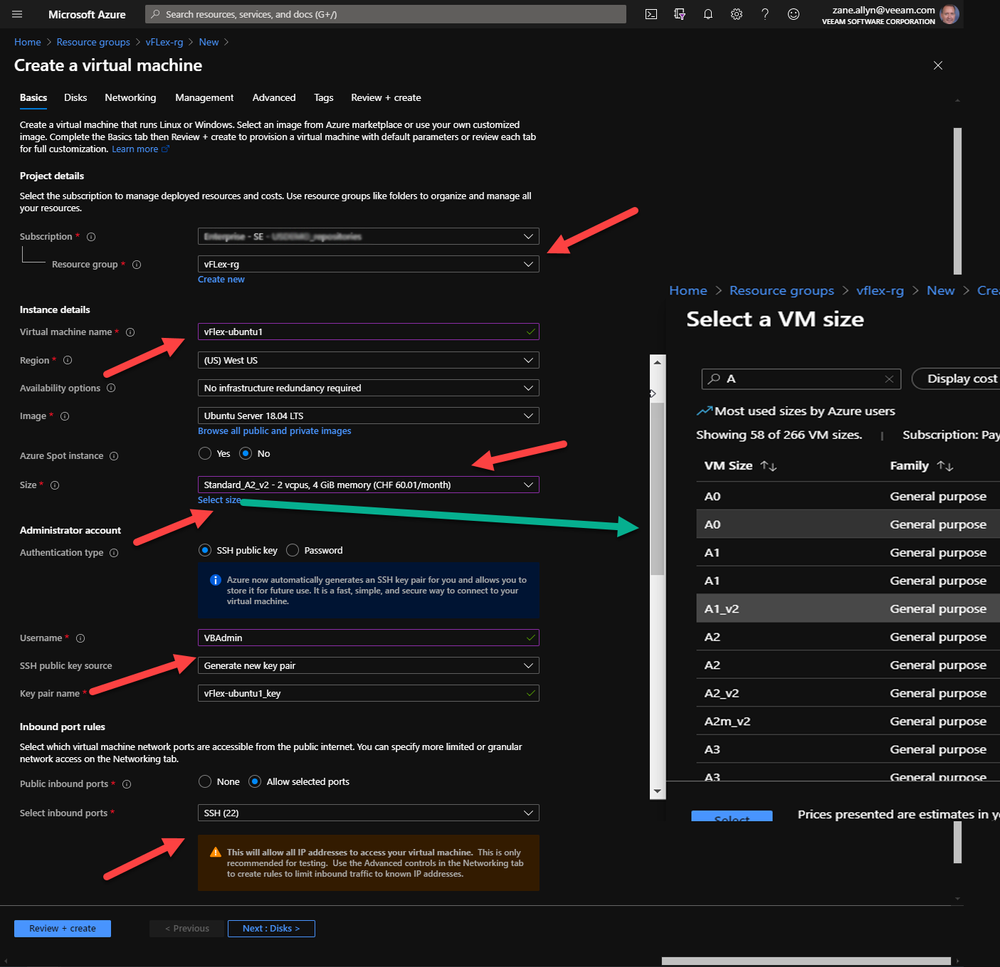Image resolution: width=1000 pixels, height=967 pixels.
Task: Switch to the Disks tab
Action: point(75,98)
